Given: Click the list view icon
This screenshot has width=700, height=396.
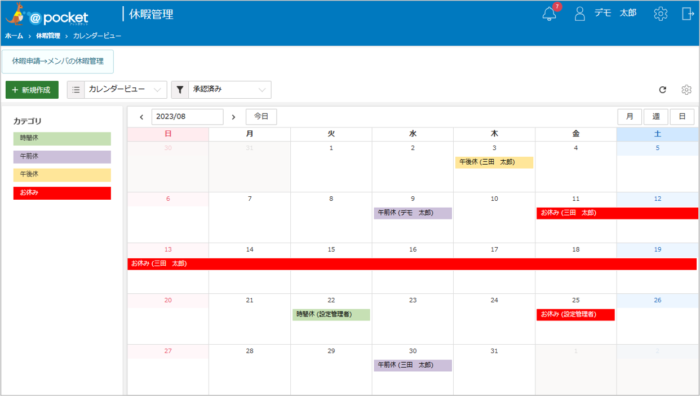Looking at the screenshot, I should (76, 90).
